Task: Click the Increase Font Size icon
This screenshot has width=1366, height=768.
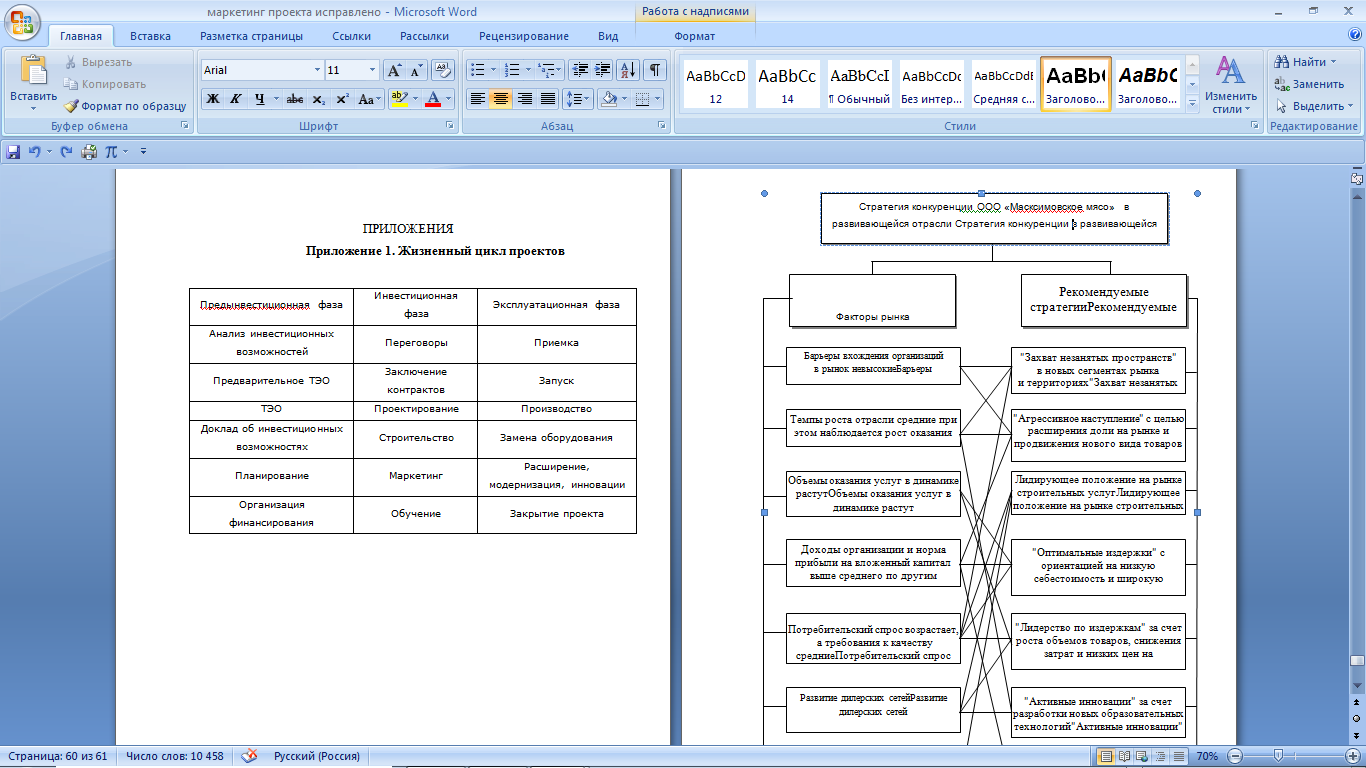Action: pyautogui.click(x=394, y=70)
